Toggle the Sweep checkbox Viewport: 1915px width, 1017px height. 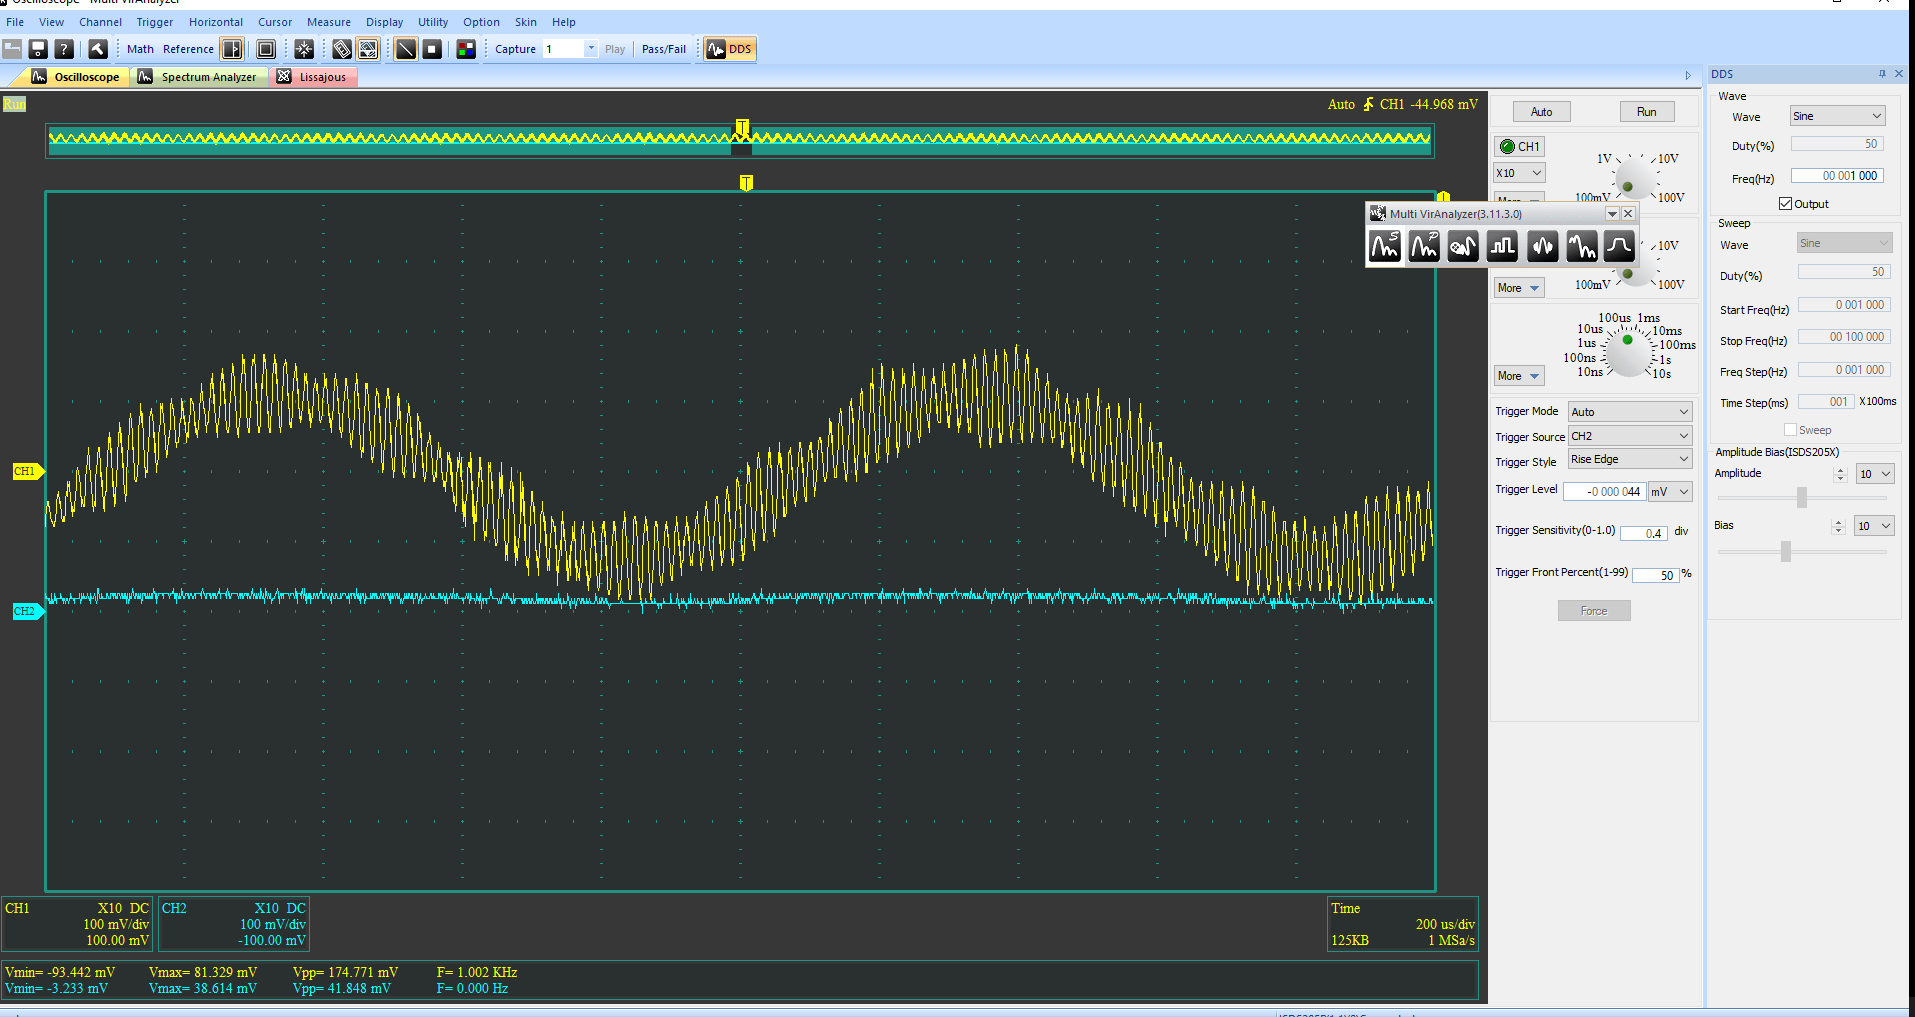click(1790, 430)
